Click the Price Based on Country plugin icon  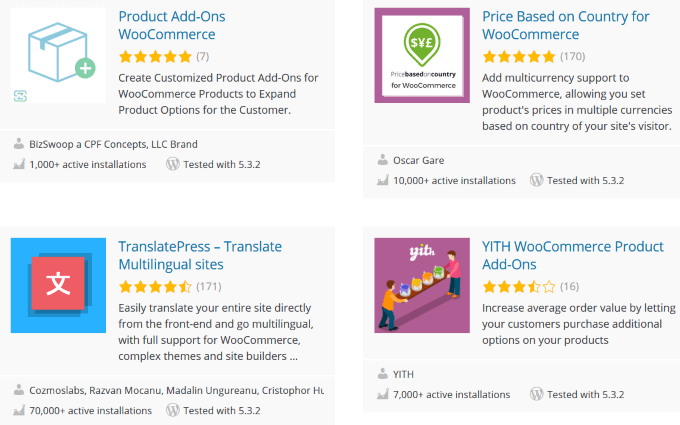(x=422, y=55)
